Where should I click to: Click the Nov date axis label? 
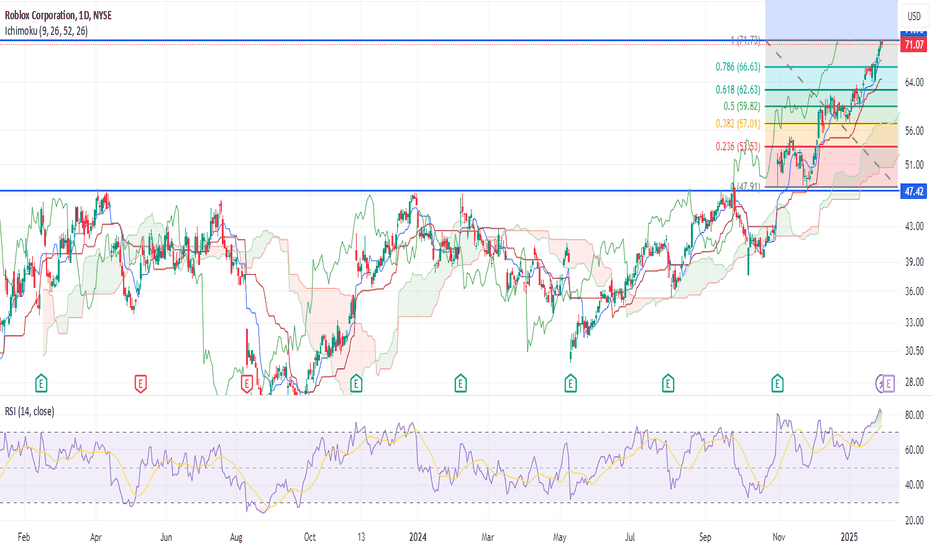point(779,537)
